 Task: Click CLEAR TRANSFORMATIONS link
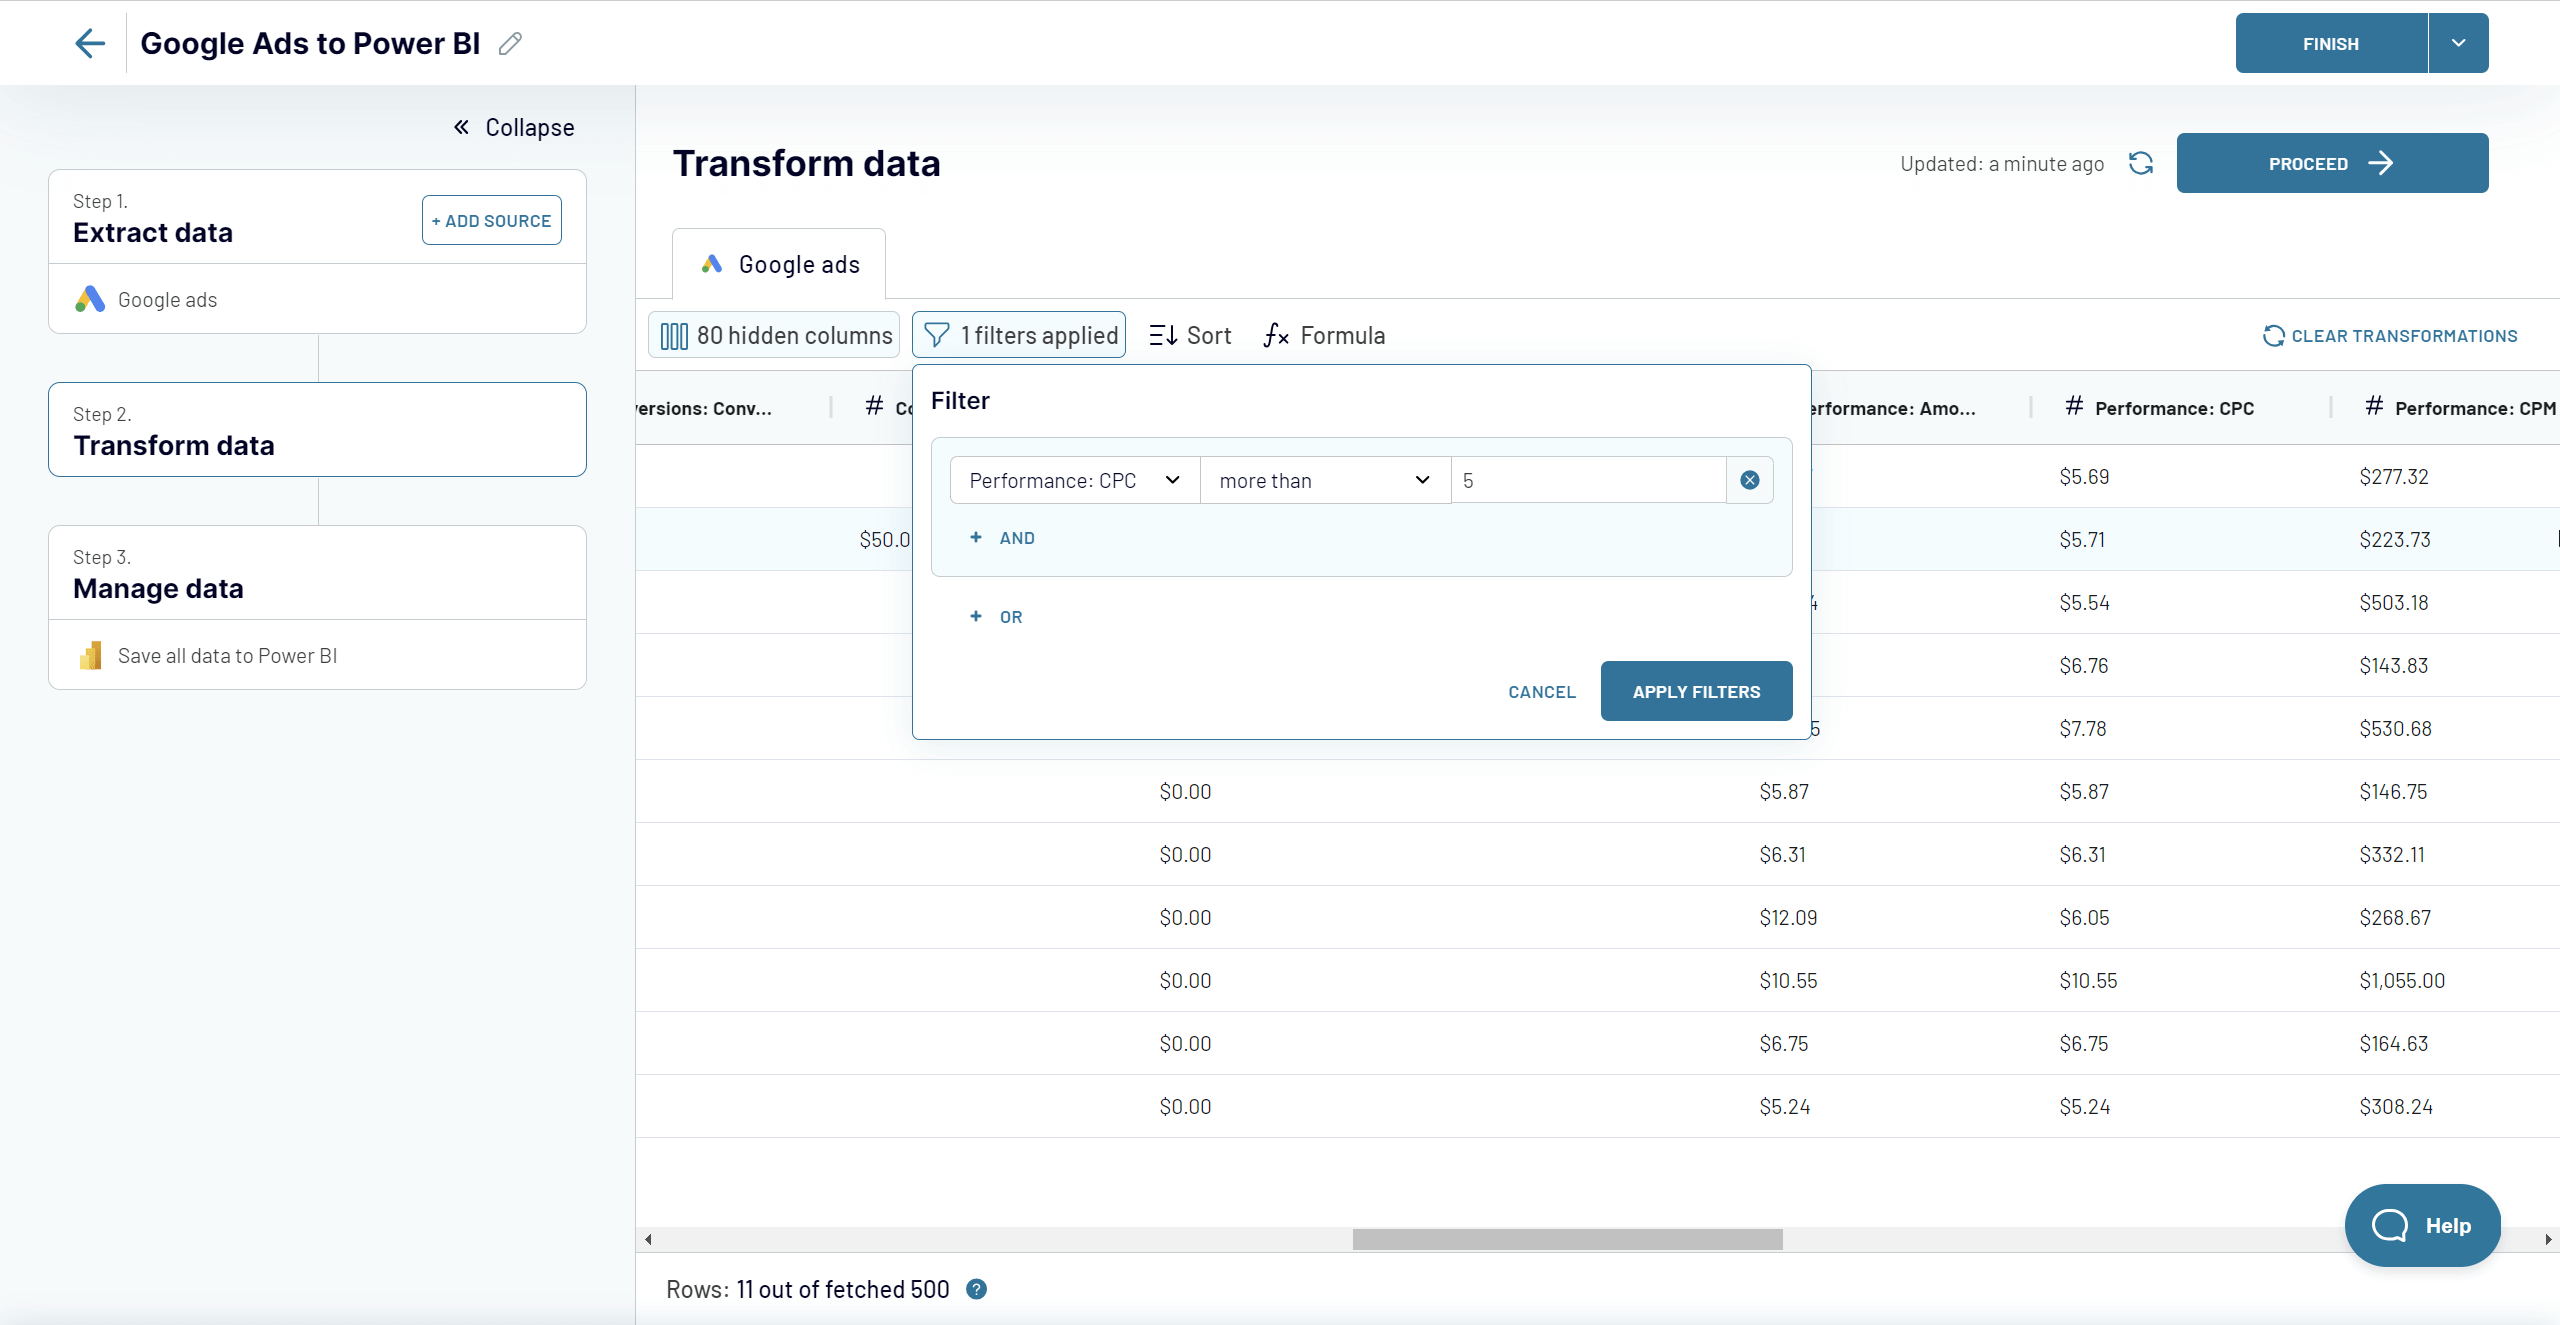(x=2390, y=336)
